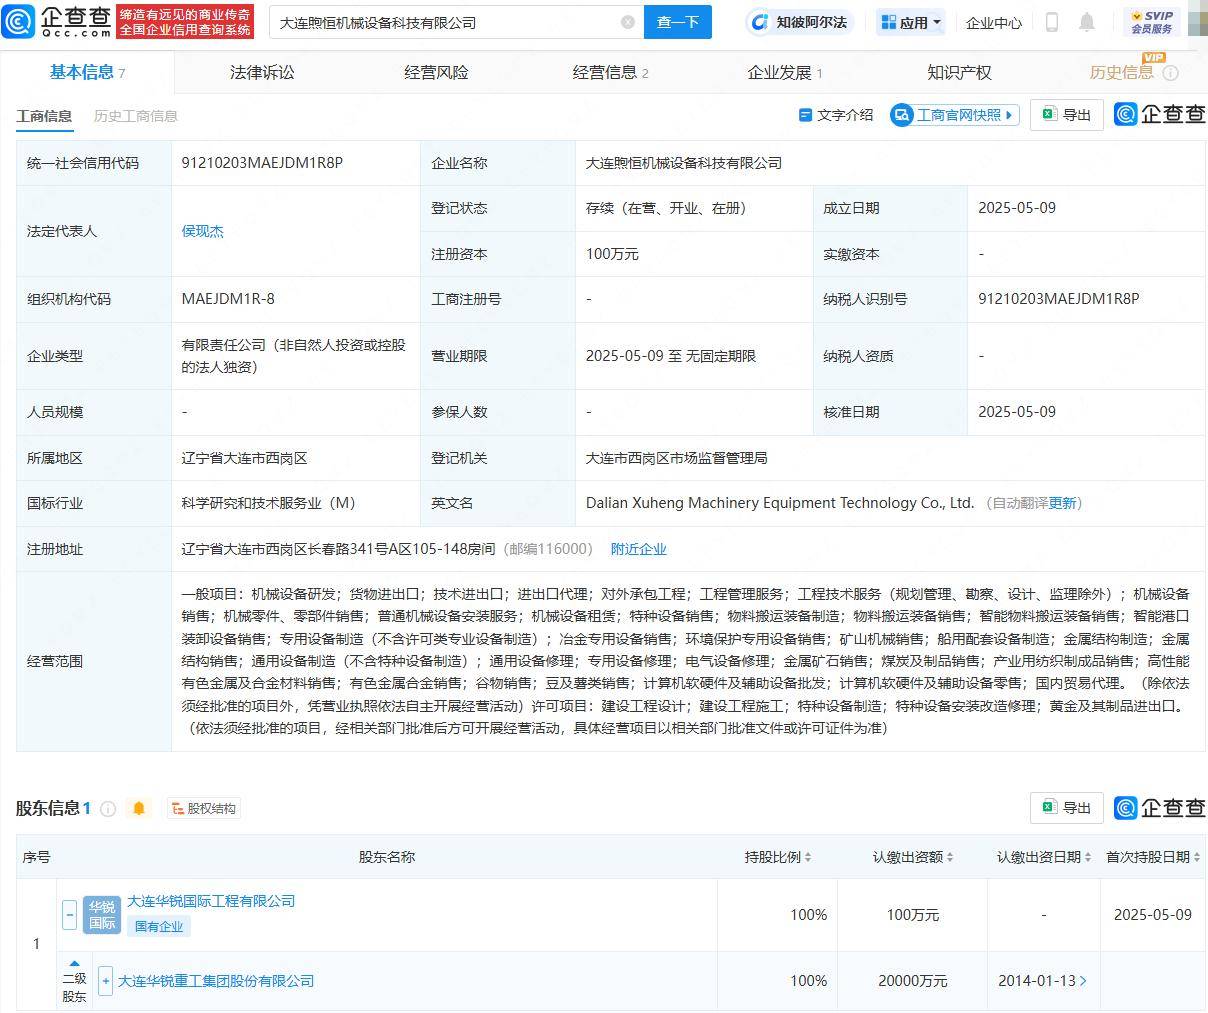The height and width of the screenshot is (1013, 1208).
Task: Switch to 经营风险 tab
Action: point(436,72)
